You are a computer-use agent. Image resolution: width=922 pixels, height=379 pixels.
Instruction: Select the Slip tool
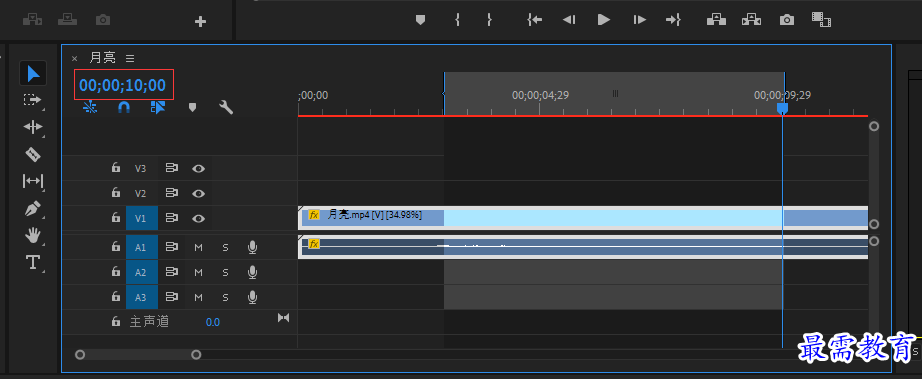33,181
